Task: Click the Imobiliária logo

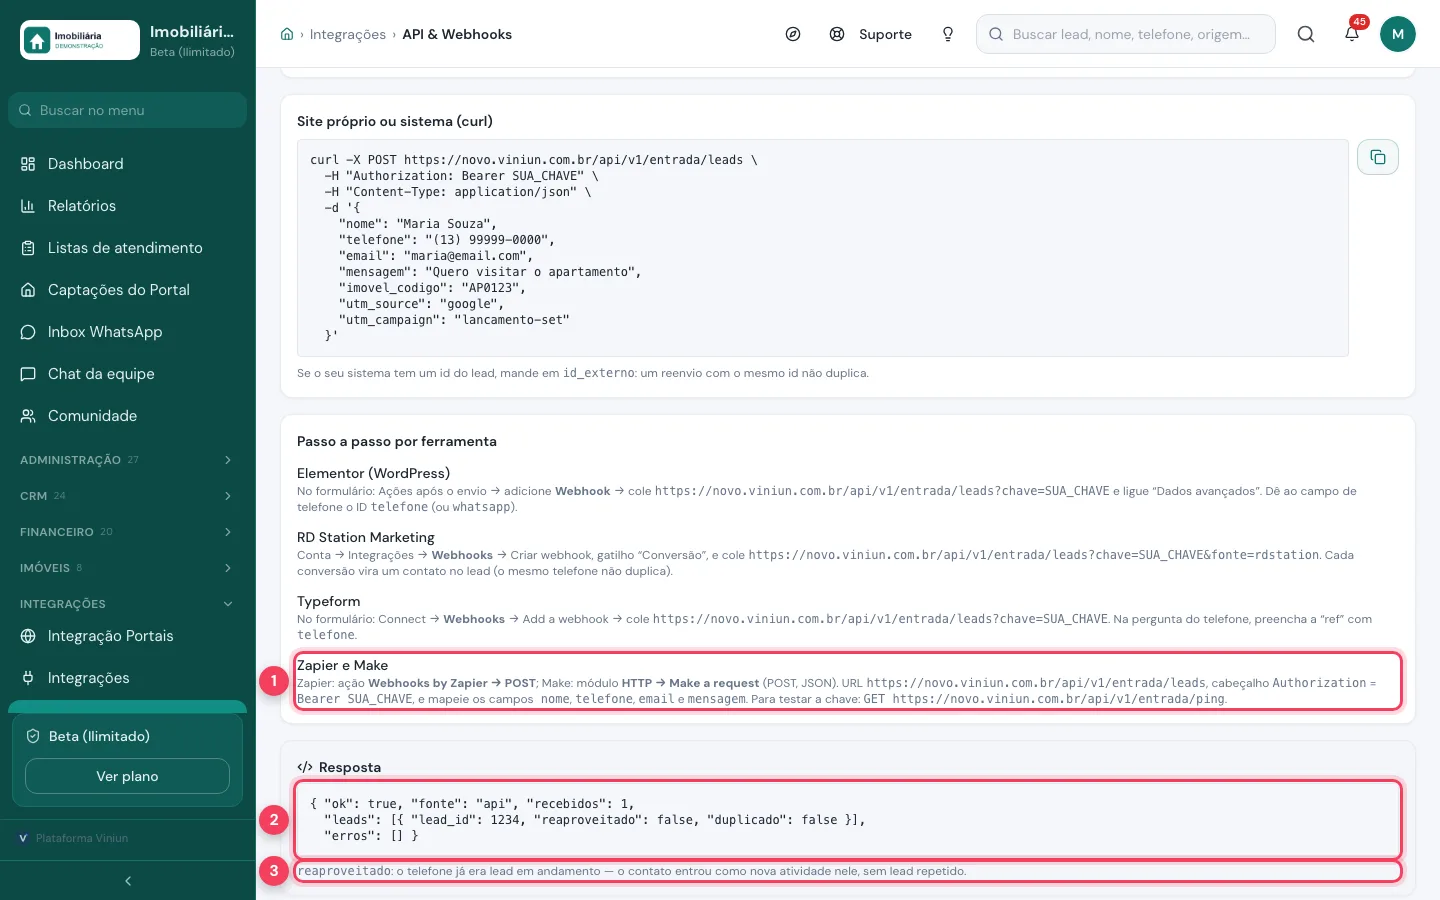Action: (80, 40)
